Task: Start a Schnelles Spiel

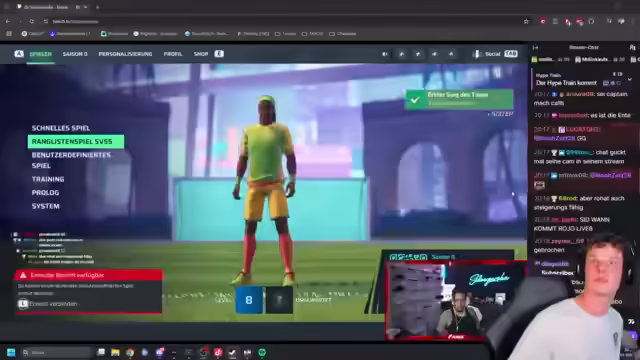Action: [61, 128]
